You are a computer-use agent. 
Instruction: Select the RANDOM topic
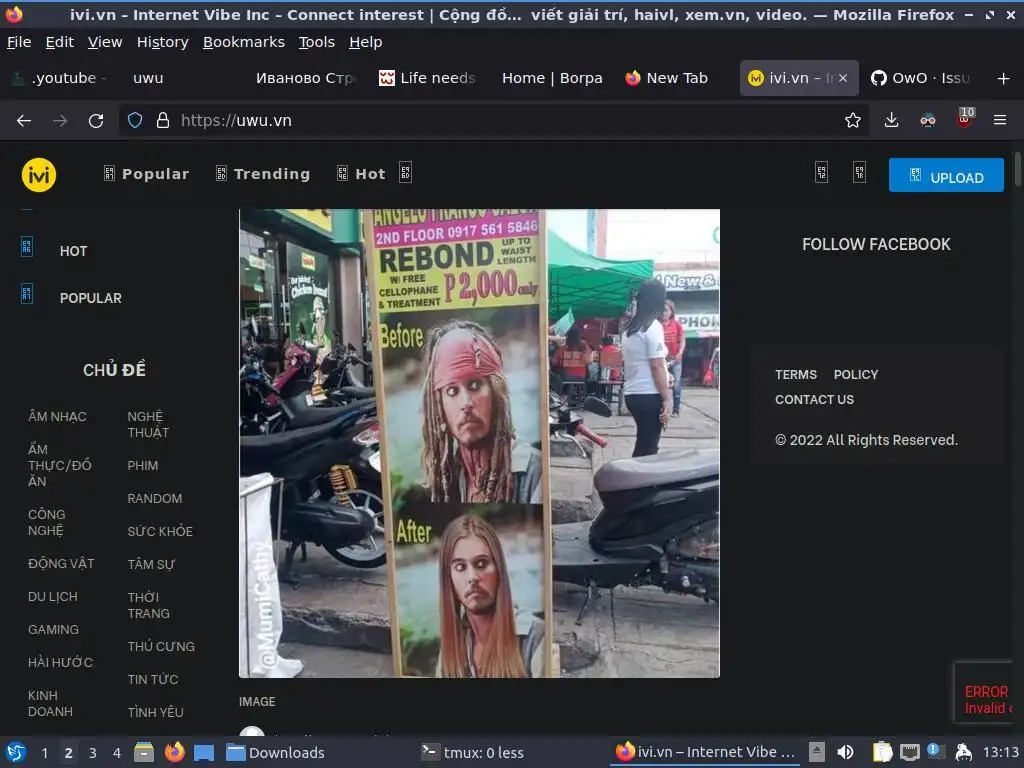[x=155, y=498]
